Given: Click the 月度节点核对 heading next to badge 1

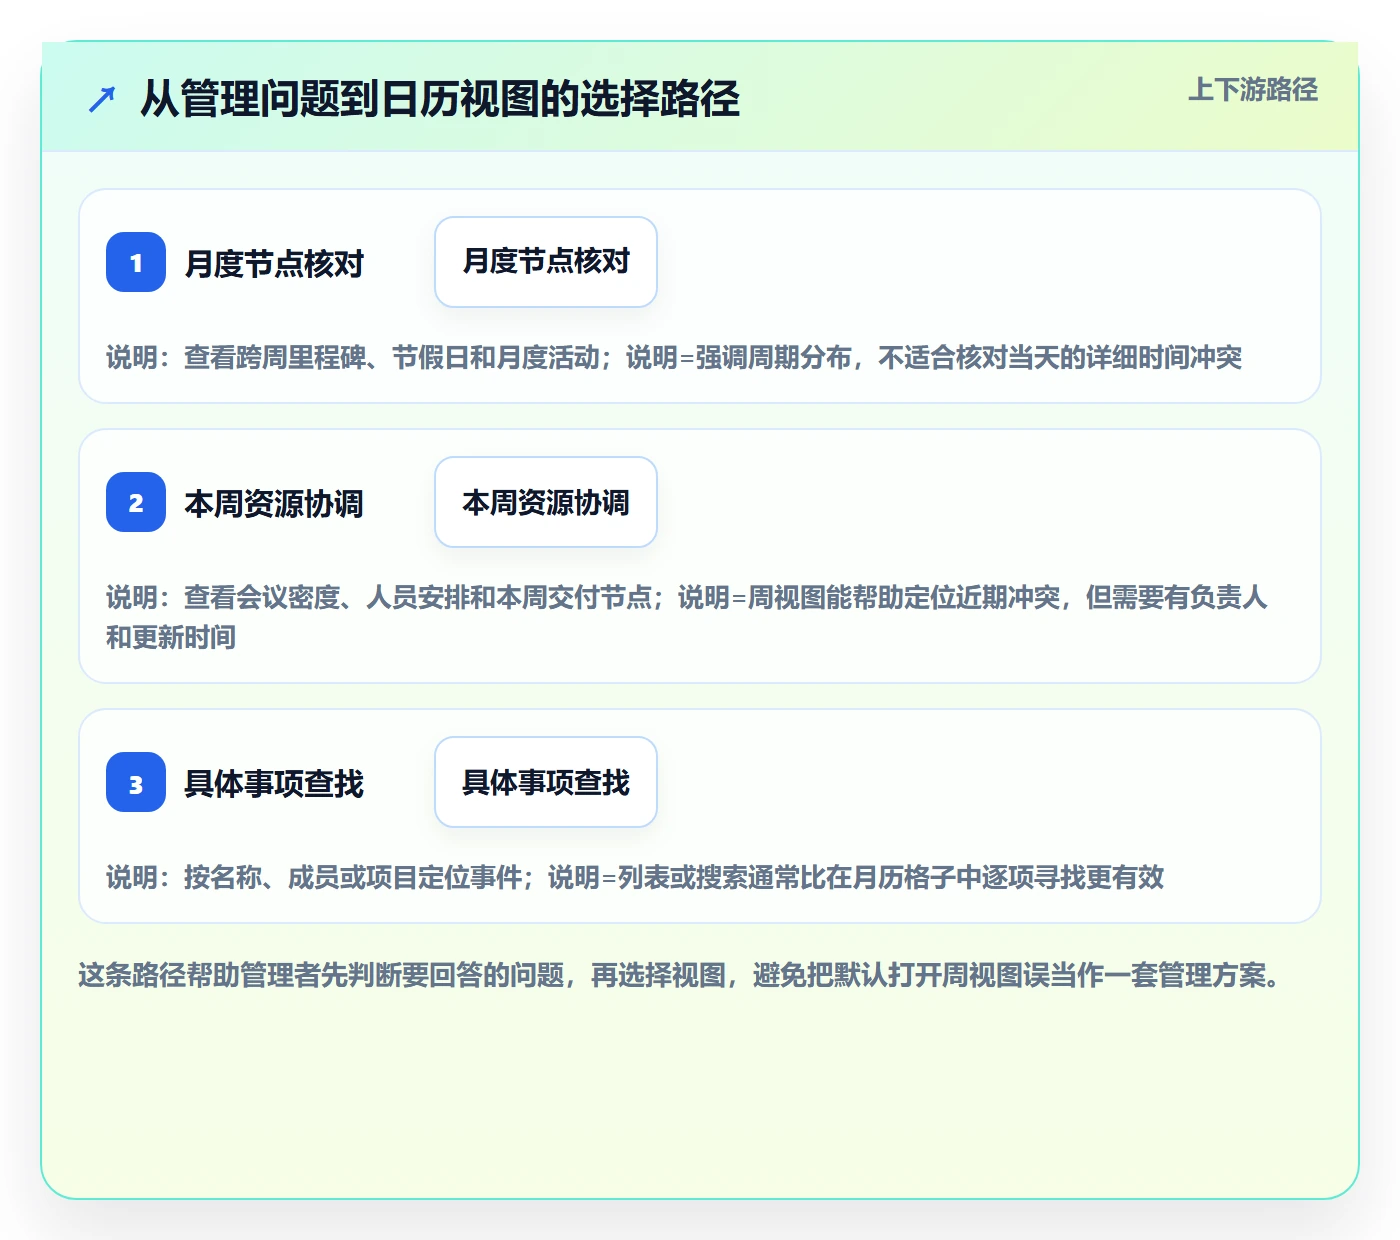Looking at the screenshot, I should click(274, 264).
